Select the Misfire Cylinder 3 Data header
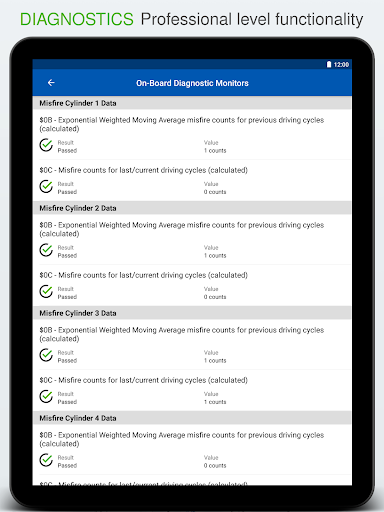Screen dimensions: 384x512 coord(192,313)
